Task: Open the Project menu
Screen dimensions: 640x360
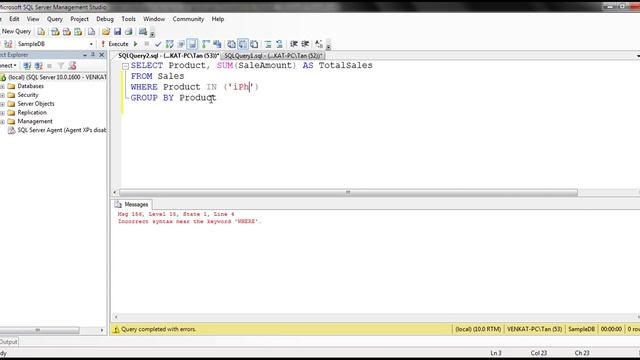Action: click(79, 19)
